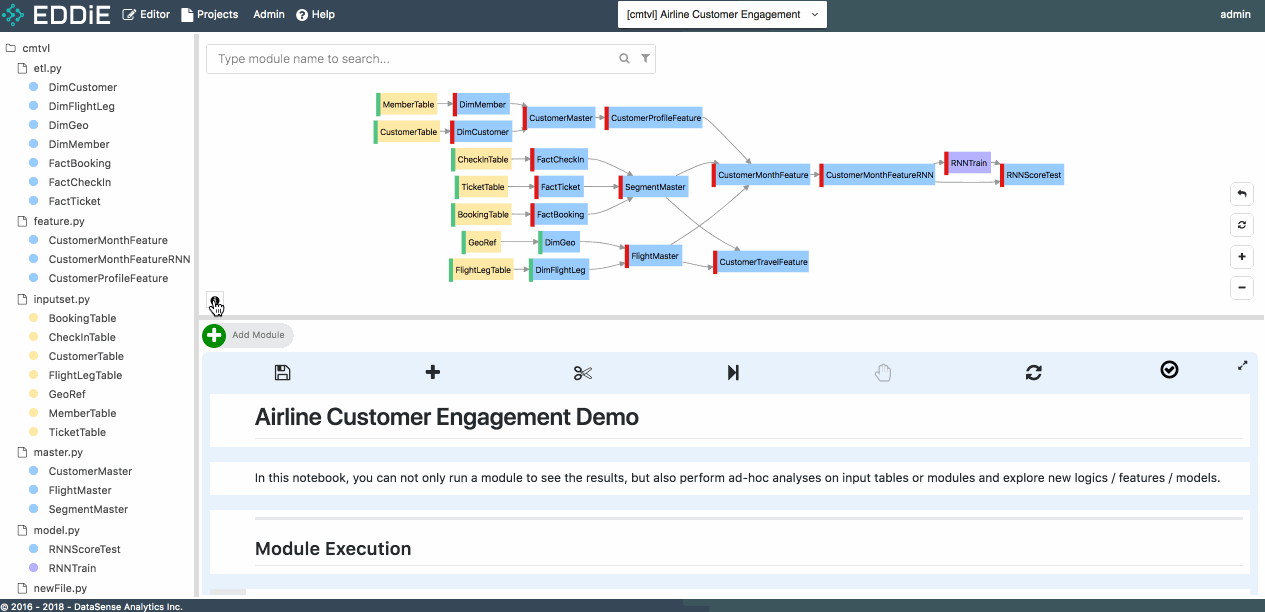
Task: Open the Help menu
Action: 316,15
